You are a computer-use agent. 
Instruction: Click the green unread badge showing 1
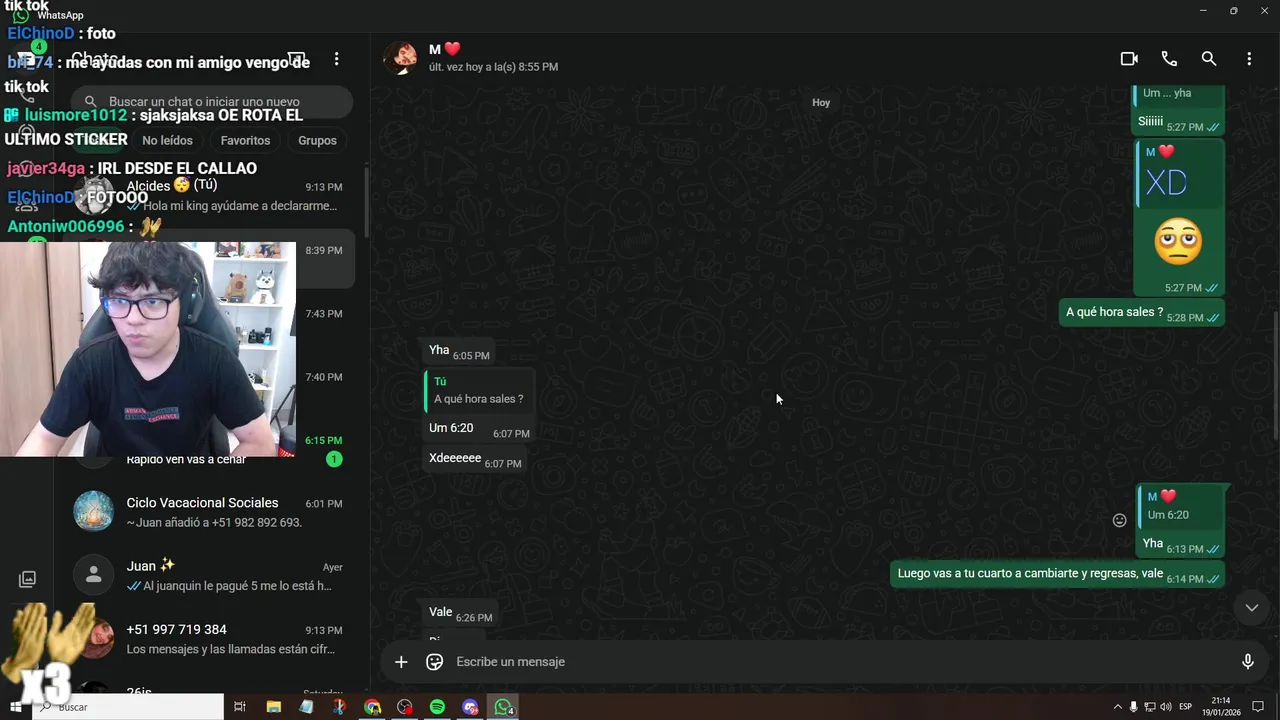[334, 459]
